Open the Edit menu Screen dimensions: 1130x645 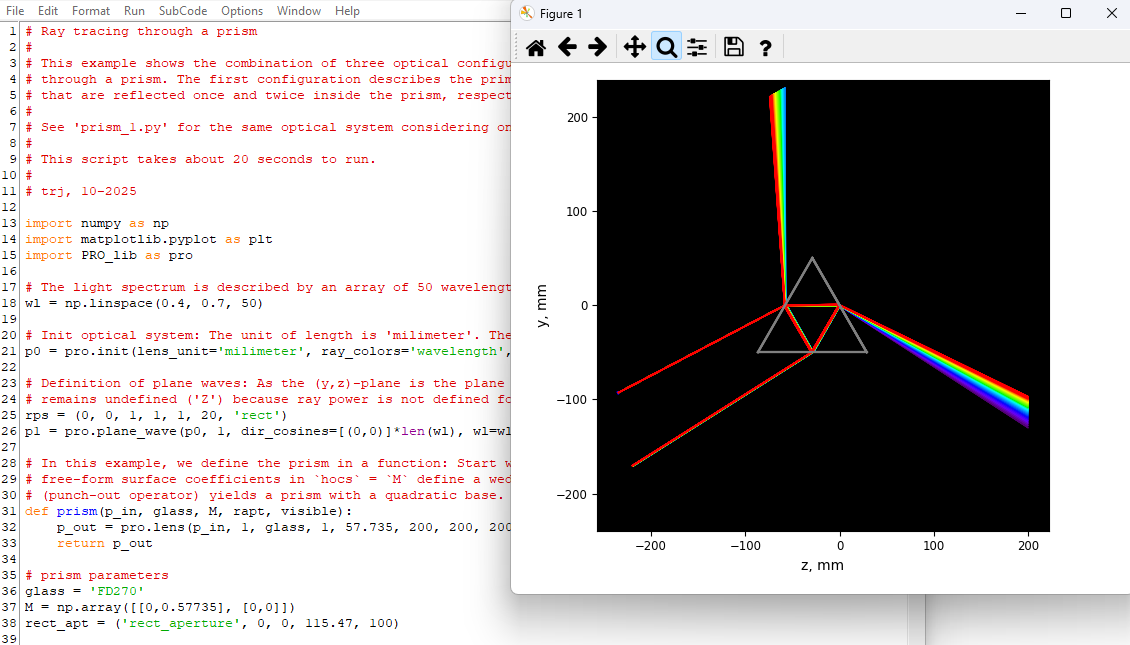(x=48, y=11)
